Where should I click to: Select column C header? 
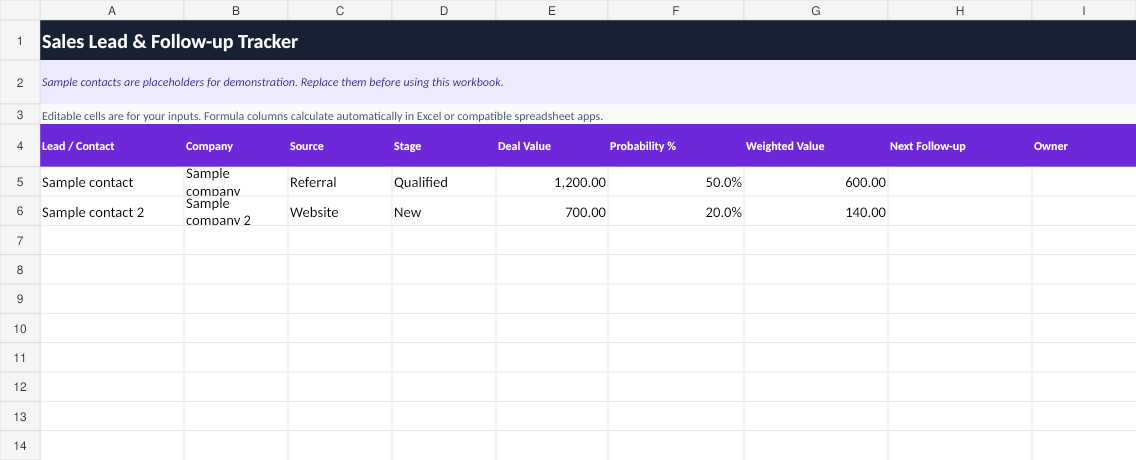pyautogui.click(x=340, y=10)
